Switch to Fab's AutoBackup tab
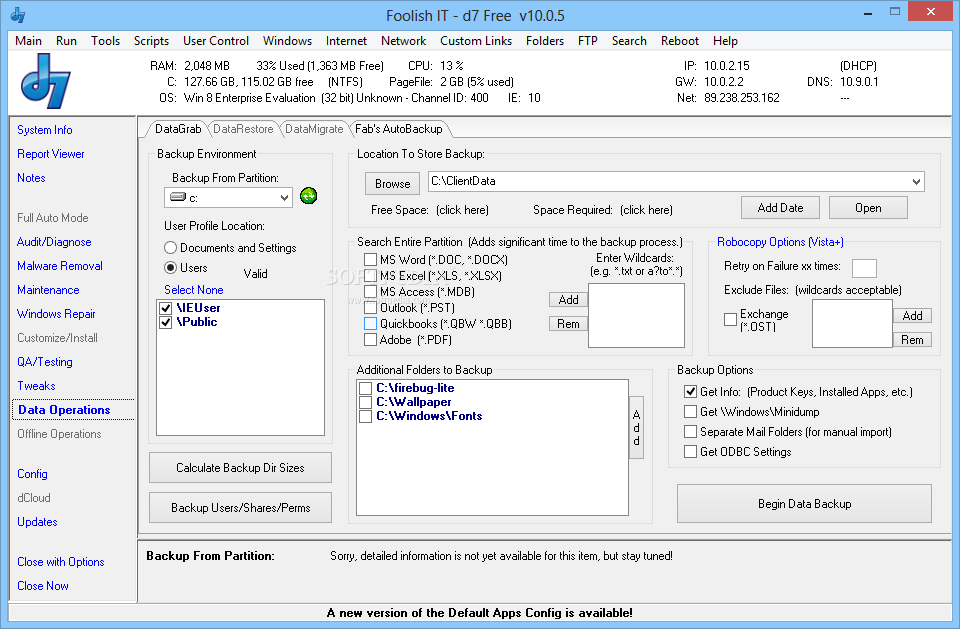The height and width of the screenshot is (629, 960). 399,129
